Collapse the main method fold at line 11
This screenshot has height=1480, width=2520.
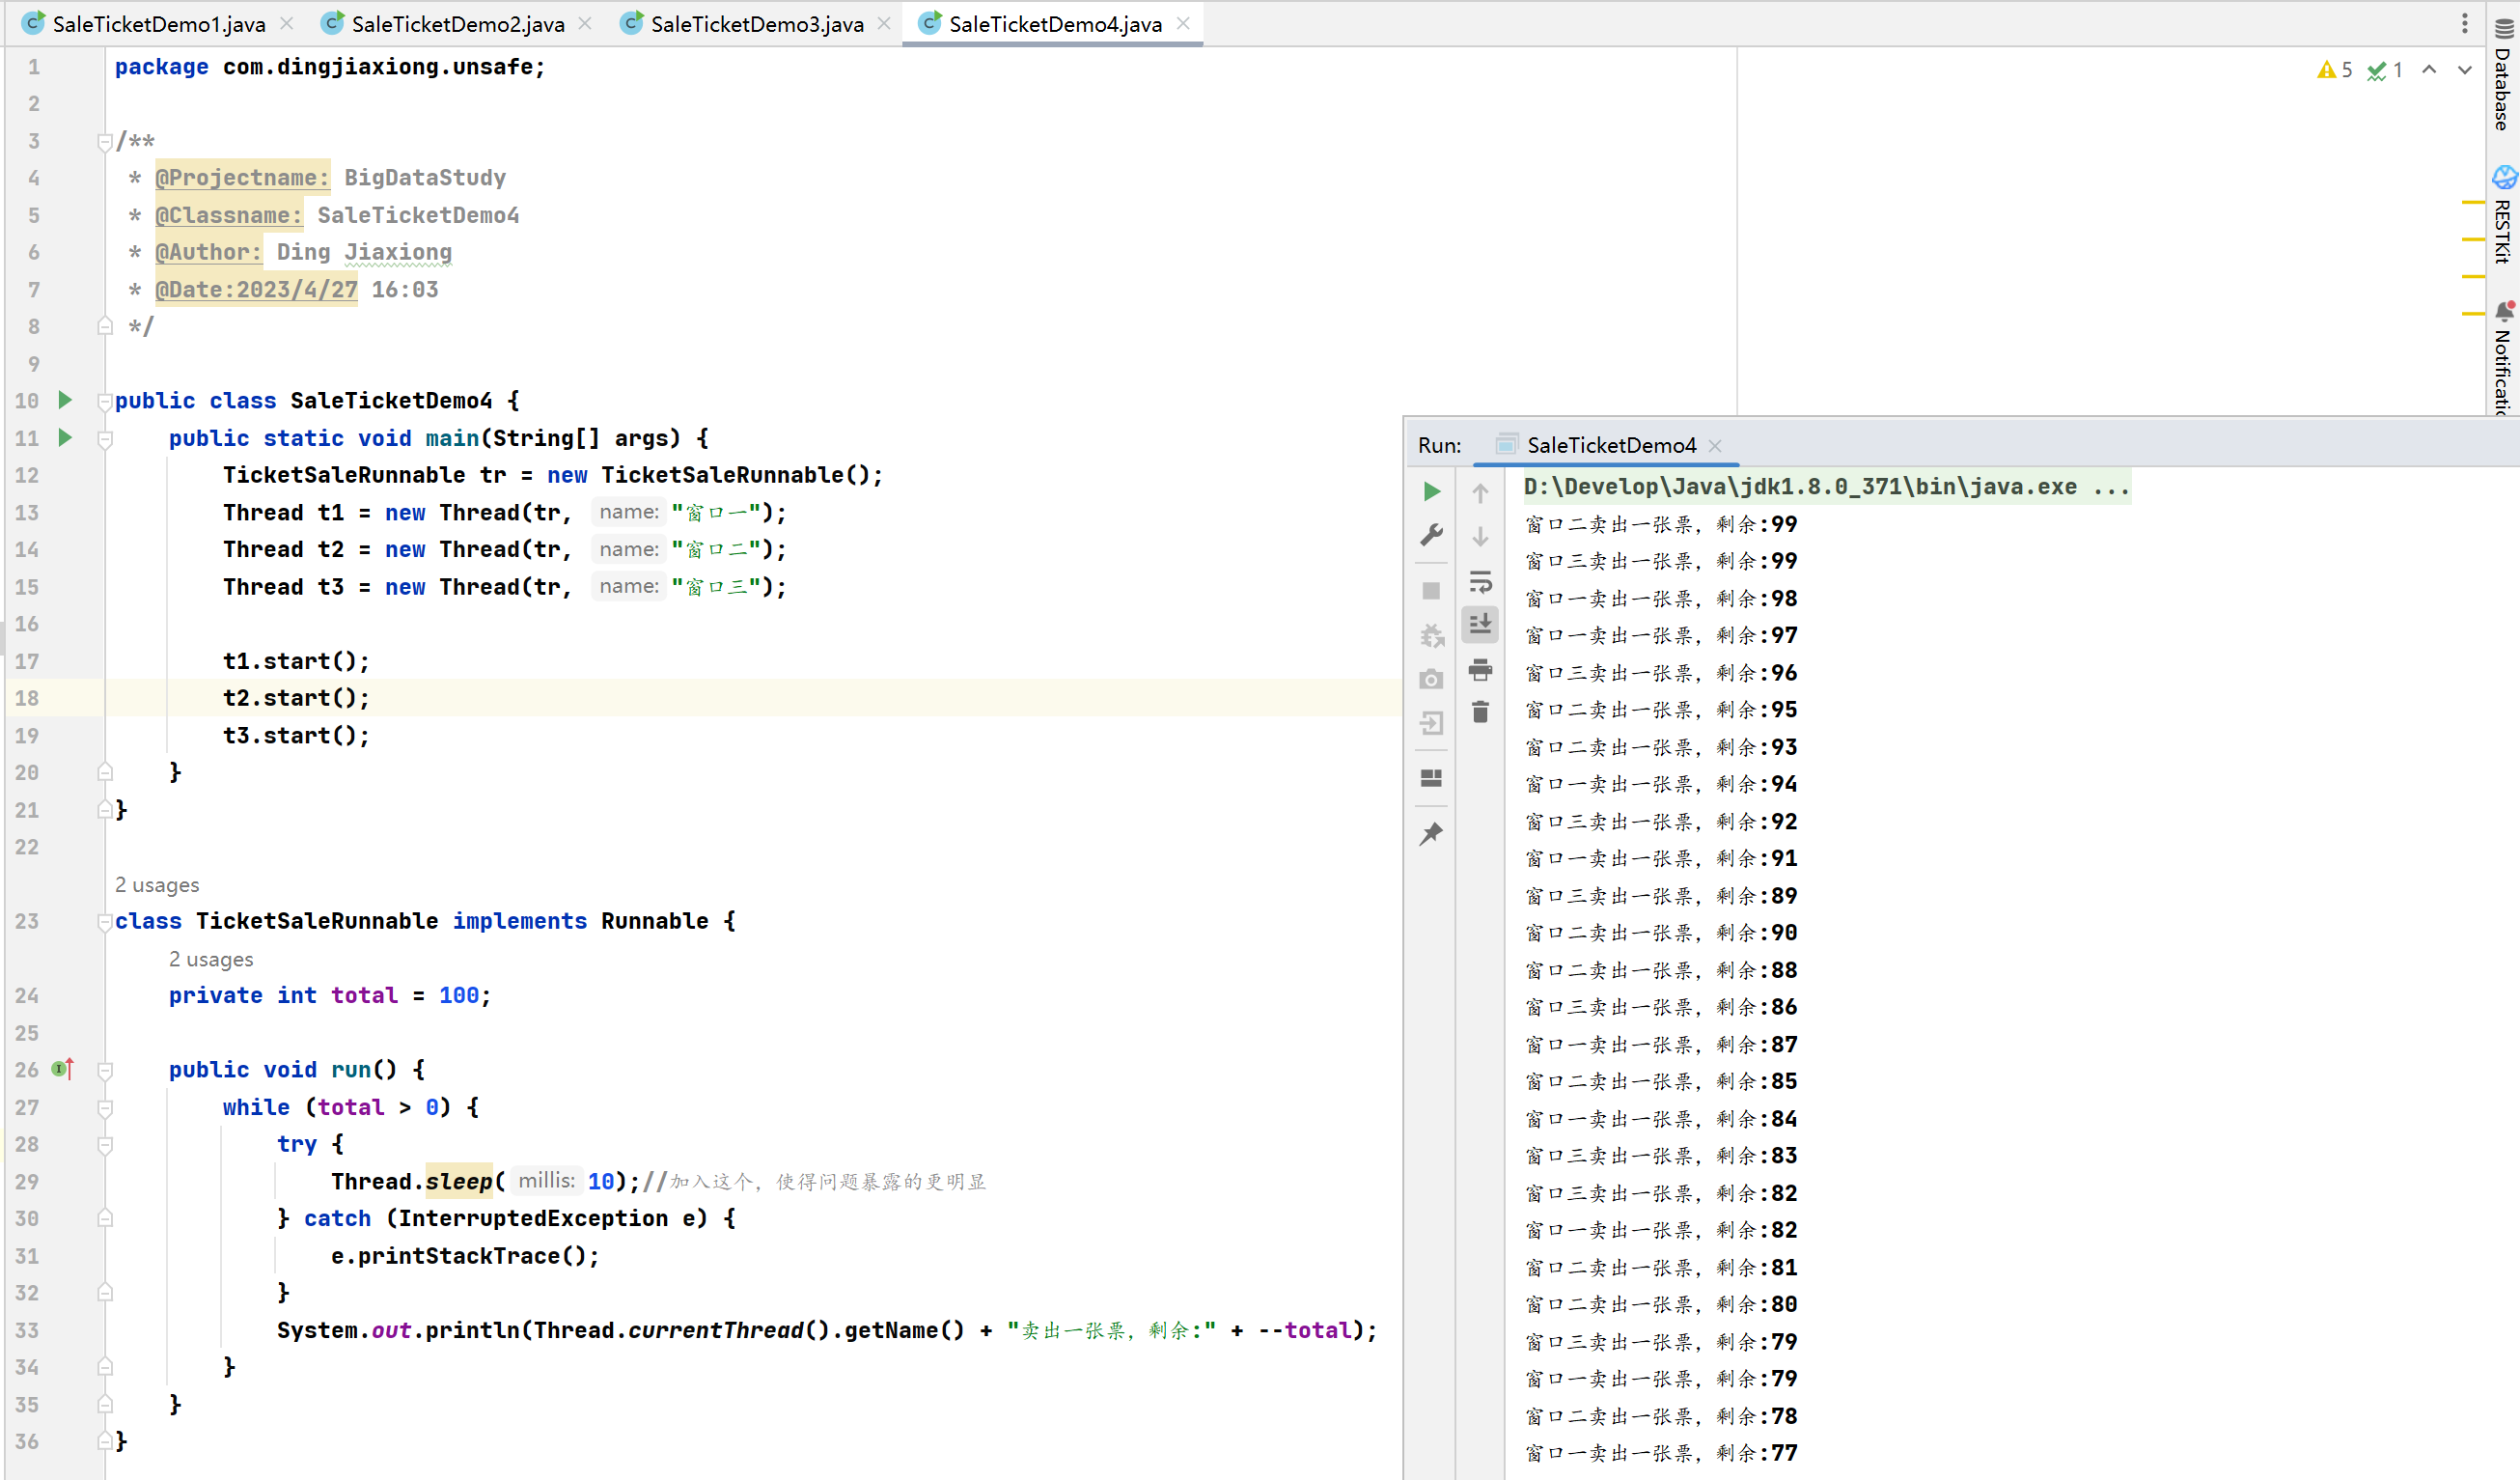105,439
